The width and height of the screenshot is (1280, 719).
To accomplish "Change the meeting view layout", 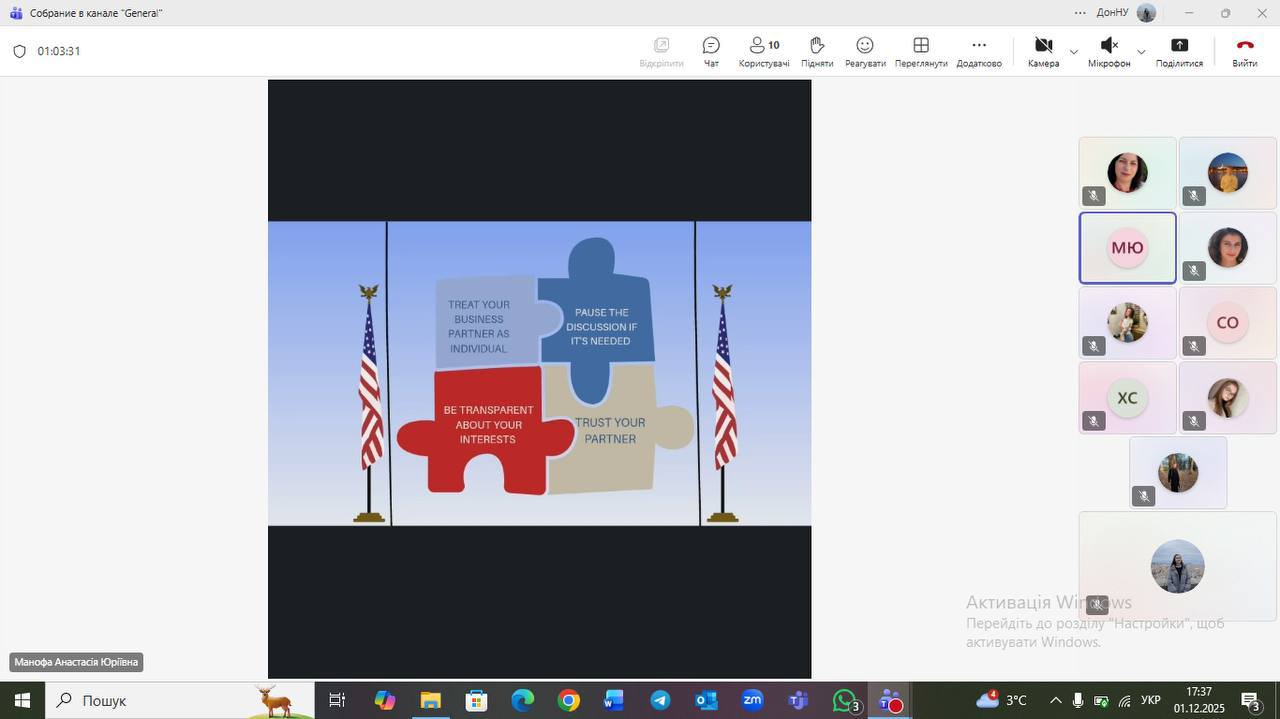I will (921, 51).
